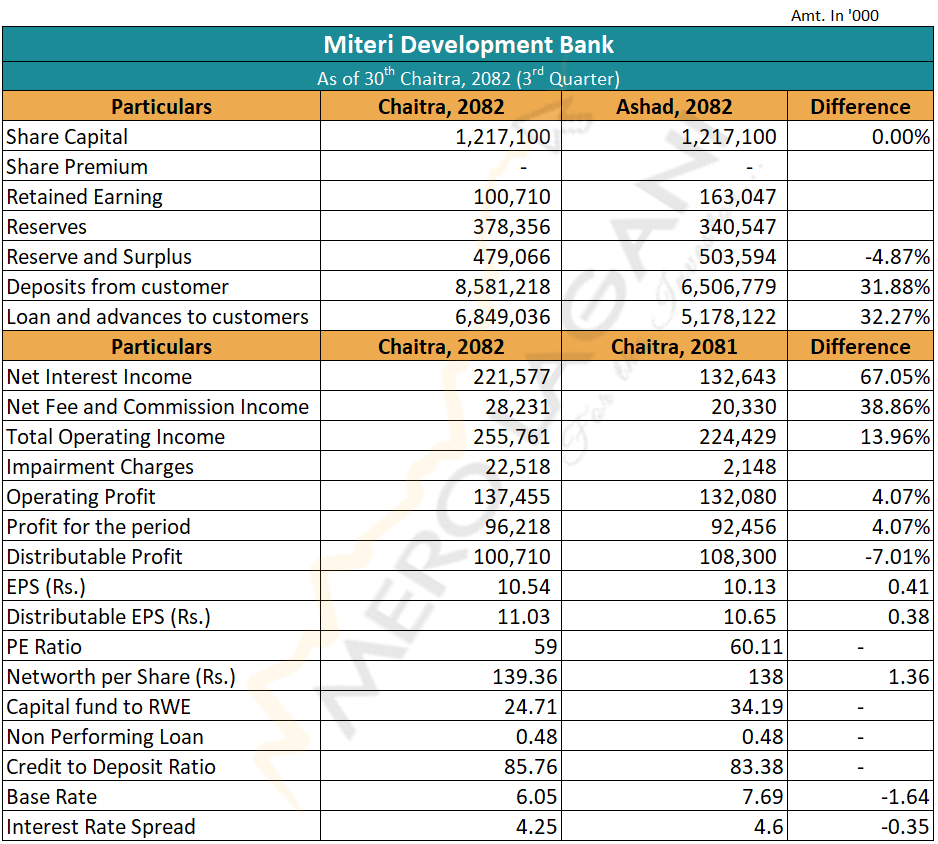Select Deposits from customer value 8,581,218

point(503,287)
